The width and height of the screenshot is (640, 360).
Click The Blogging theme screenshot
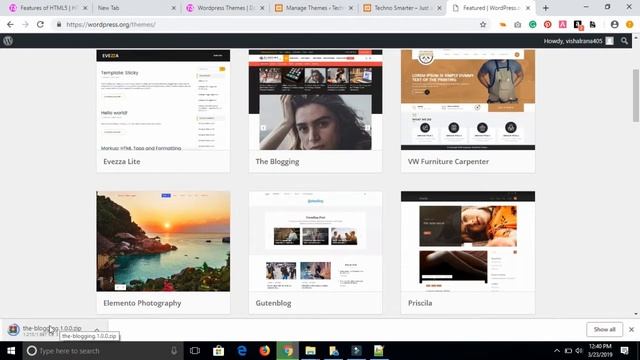click(x=316, y=100)
